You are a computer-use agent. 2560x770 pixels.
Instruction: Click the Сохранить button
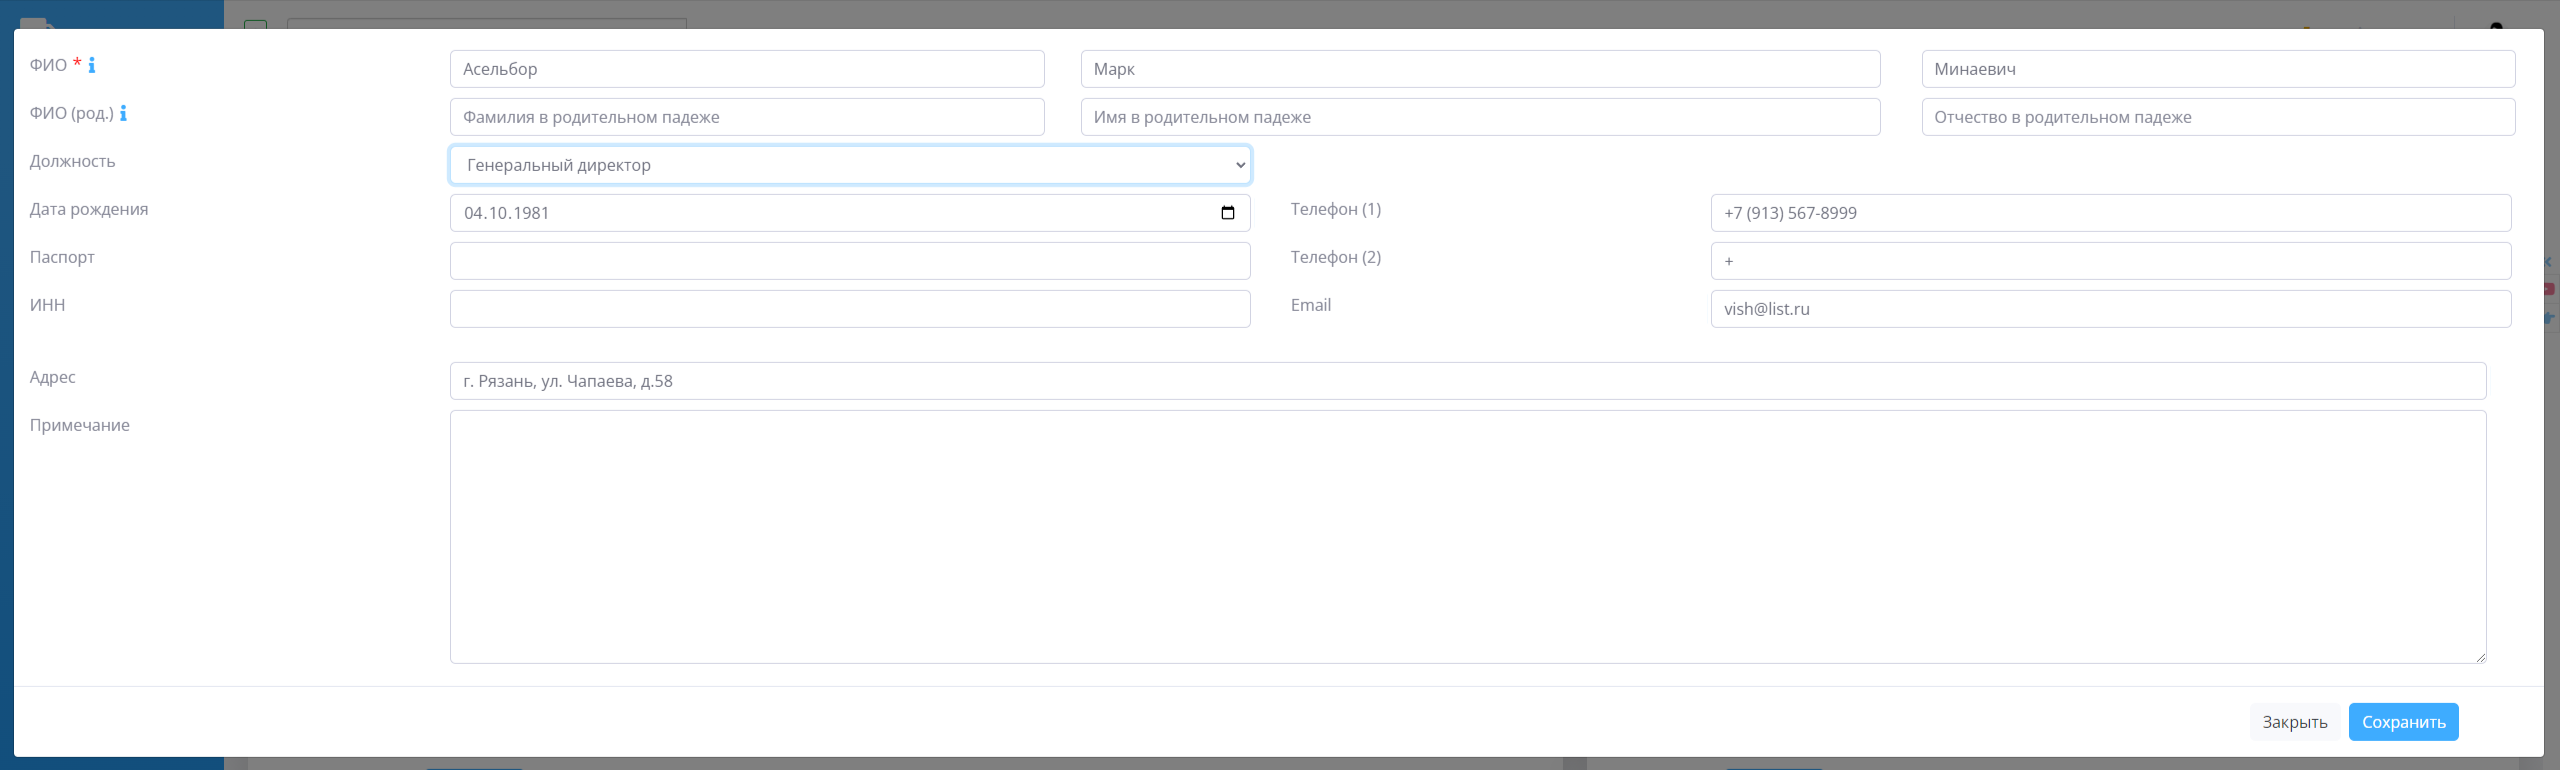pyautogui.click(x=2402, y=722)
